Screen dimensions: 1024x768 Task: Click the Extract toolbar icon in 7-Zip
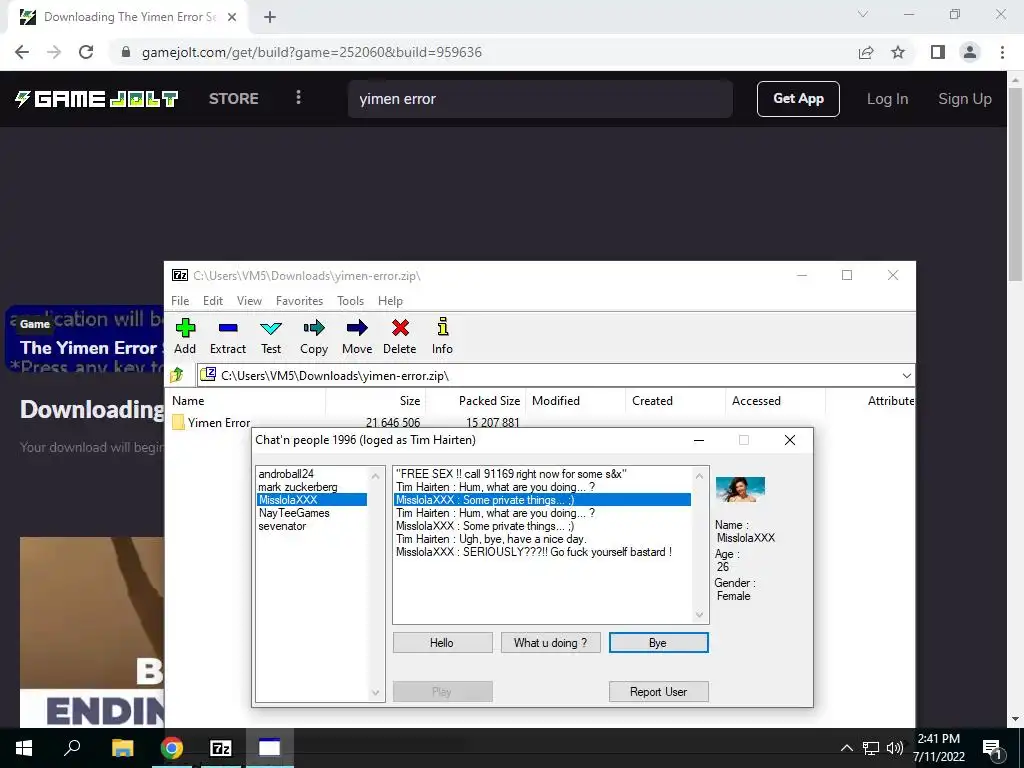pyautogui.click(x=228, y=328)
